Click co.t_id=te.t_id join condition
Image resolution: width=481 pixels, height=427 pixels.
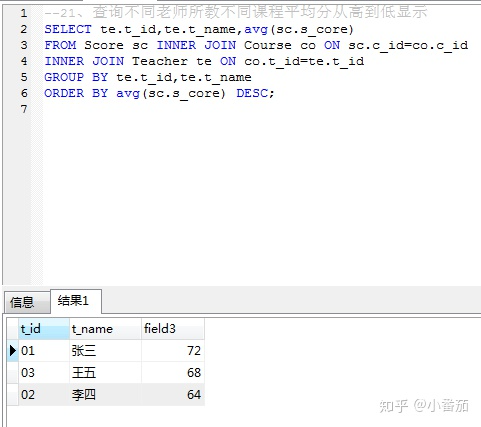point(304,61)
